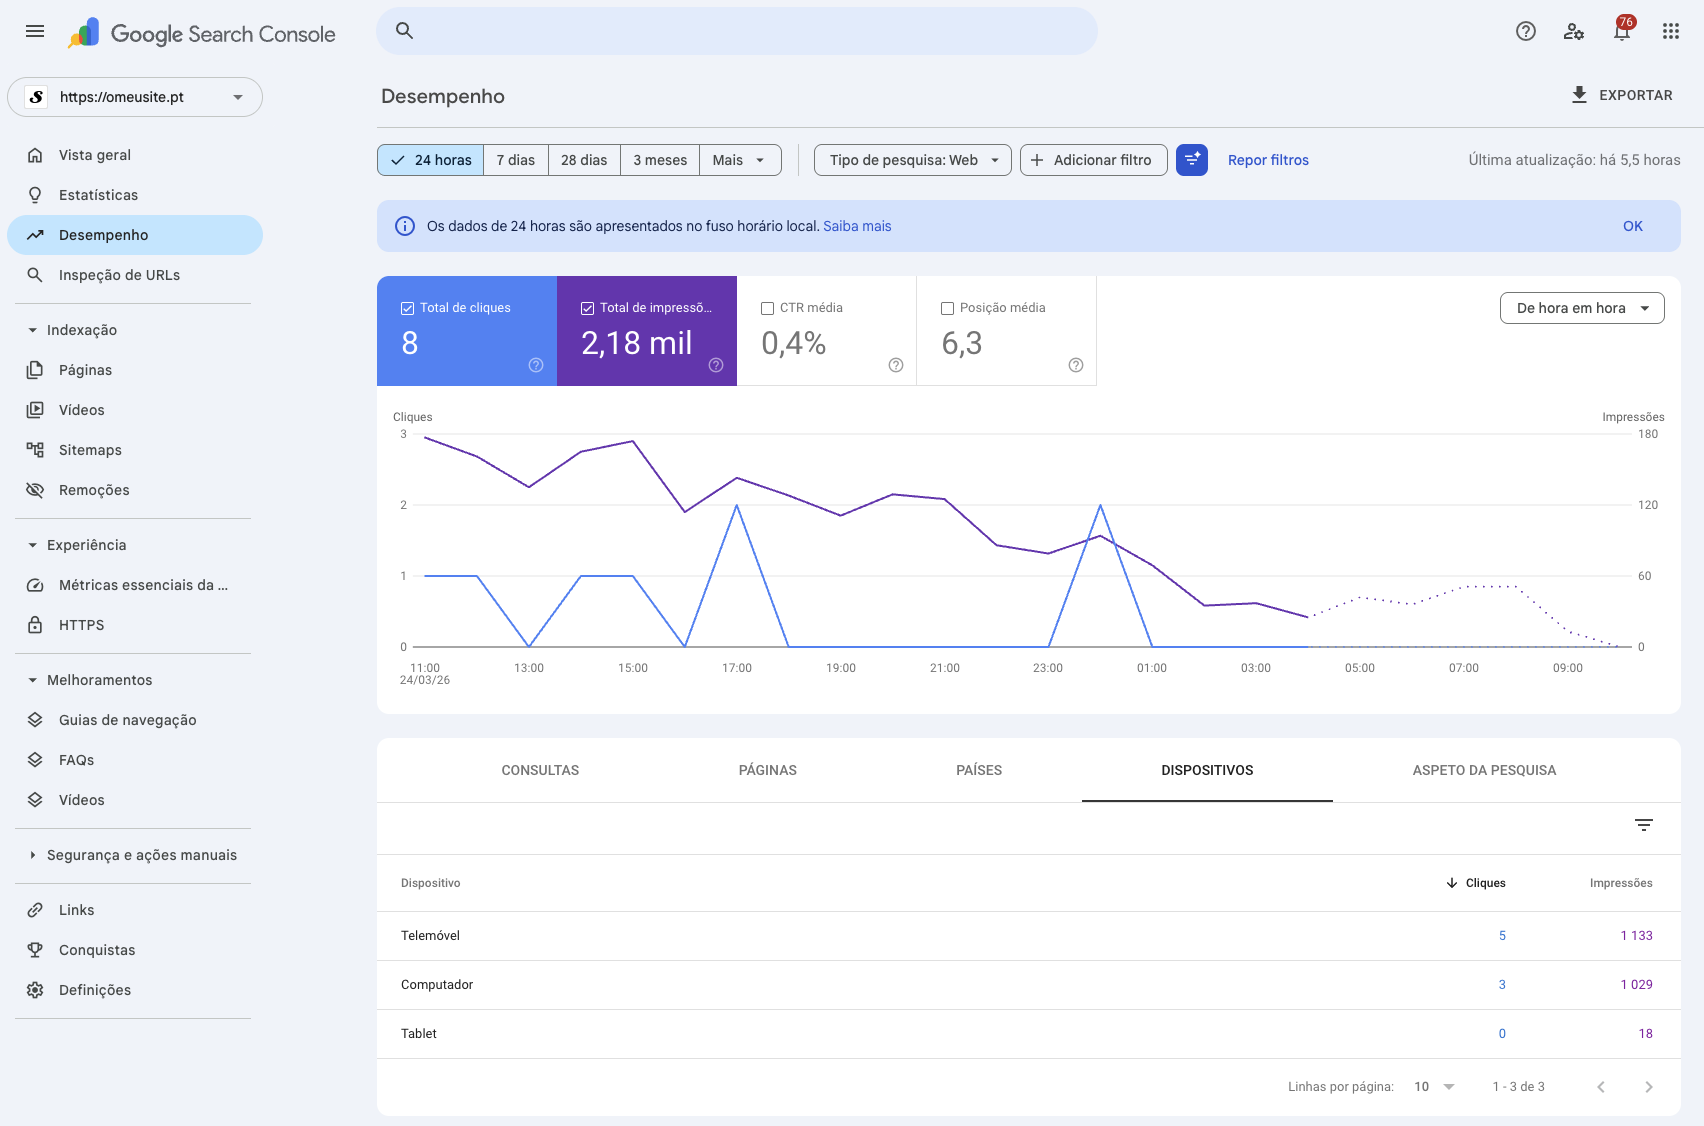Open De hora em hora dropdown

(x=1582, y=308)
